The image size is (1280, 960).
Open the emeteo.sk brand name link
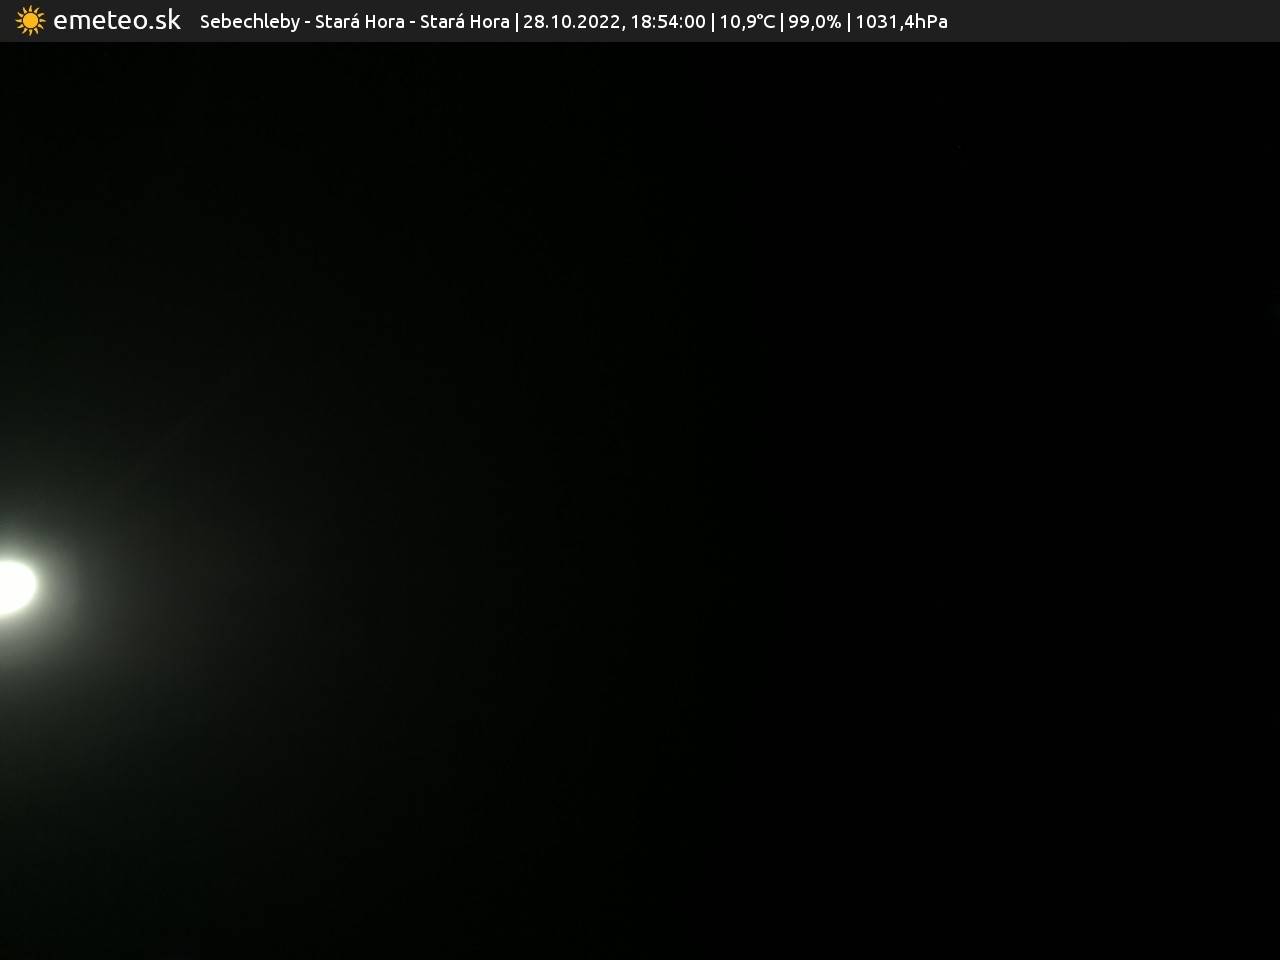(117, 21)
